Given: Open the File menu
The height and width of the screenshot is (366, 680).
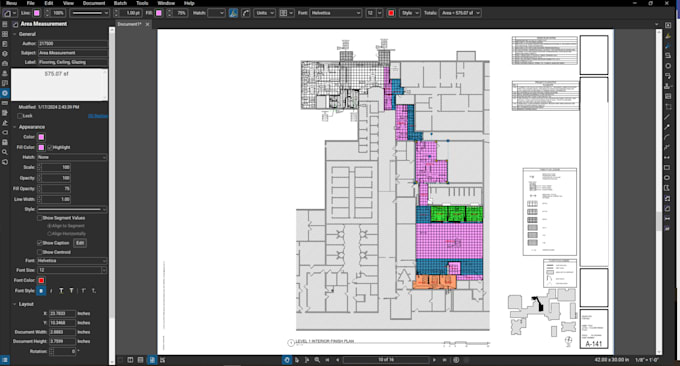Looking at the screenshot, I should (x=30, y=3).
